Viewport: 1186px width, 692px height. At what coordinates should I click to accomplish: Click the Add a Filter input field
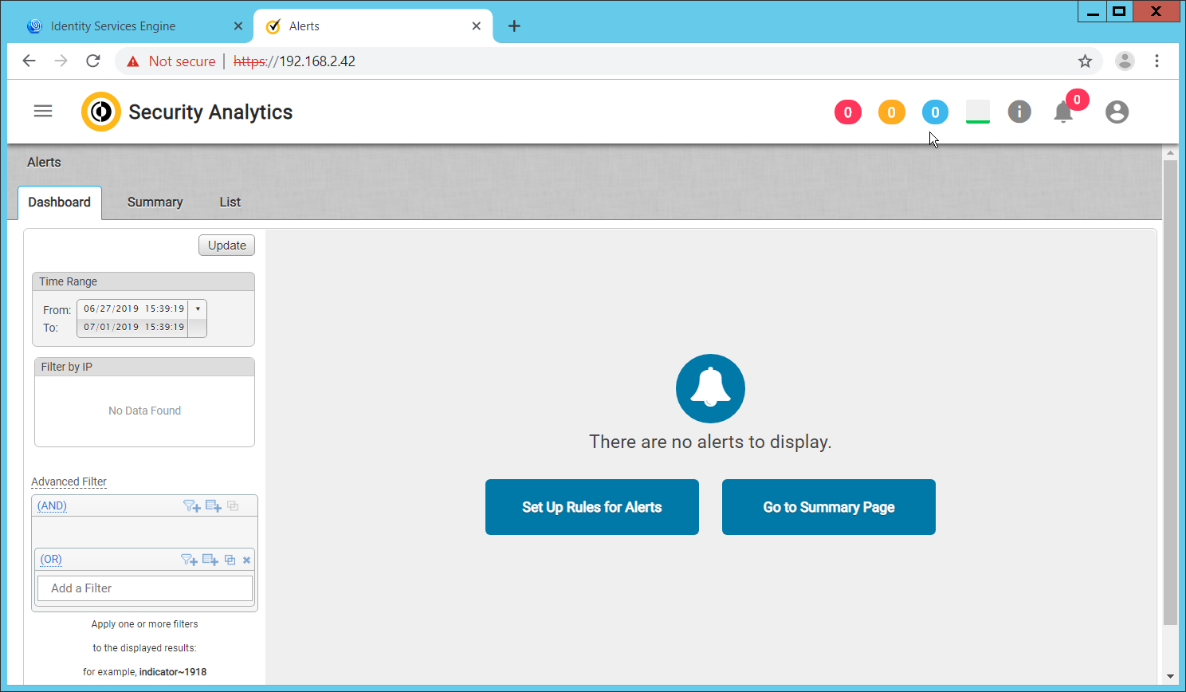pyautogui.click(x=145, y=588)
